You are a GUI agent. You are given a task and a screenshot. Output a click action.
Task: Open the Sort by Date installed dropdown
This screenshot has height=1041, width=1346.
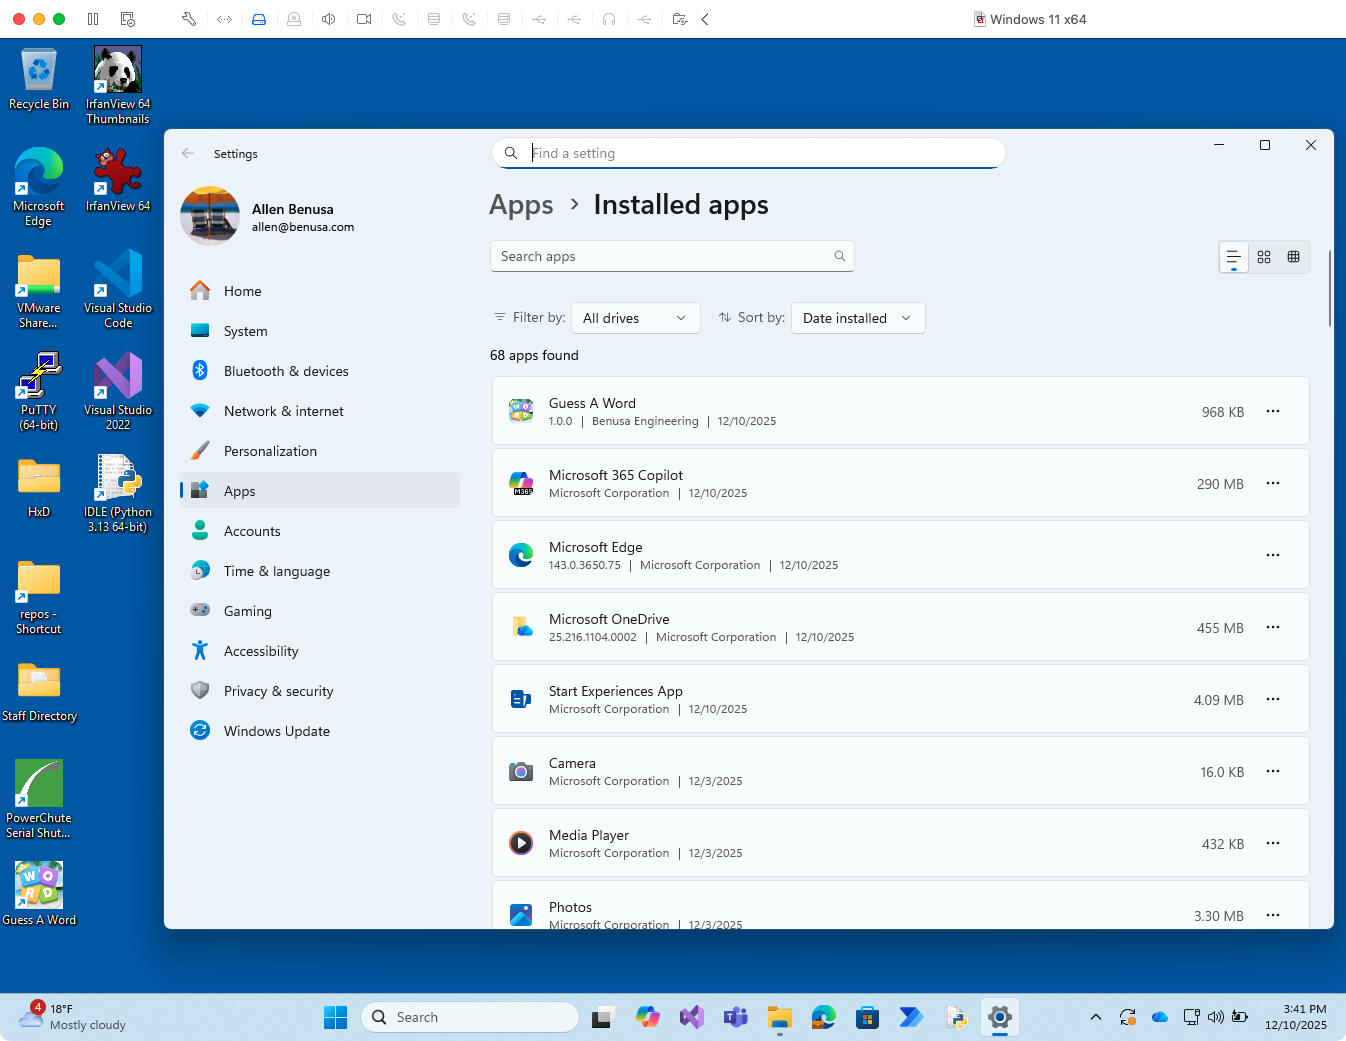tap(857, 318)
